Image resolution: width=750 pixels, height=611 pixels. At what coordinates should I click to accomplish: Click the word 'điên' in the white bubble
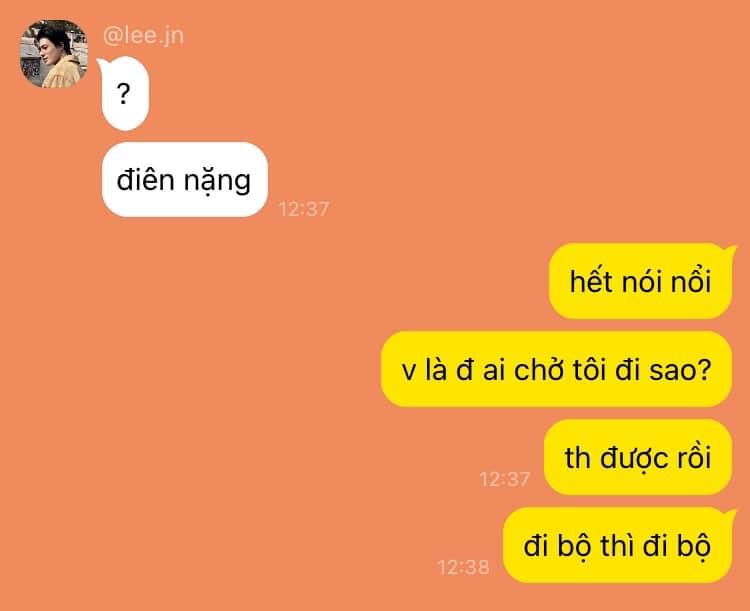coord(145,180)
